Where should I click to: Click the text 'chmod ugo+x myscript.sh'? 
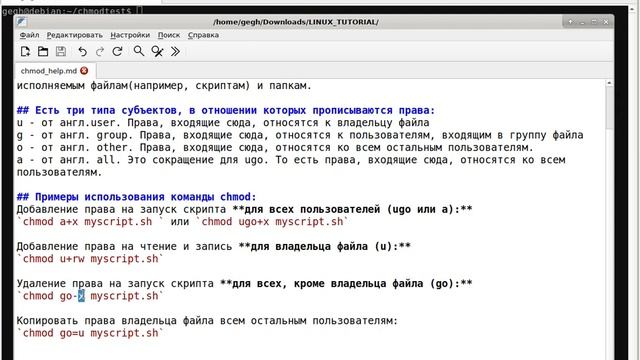tap(272, 222)
